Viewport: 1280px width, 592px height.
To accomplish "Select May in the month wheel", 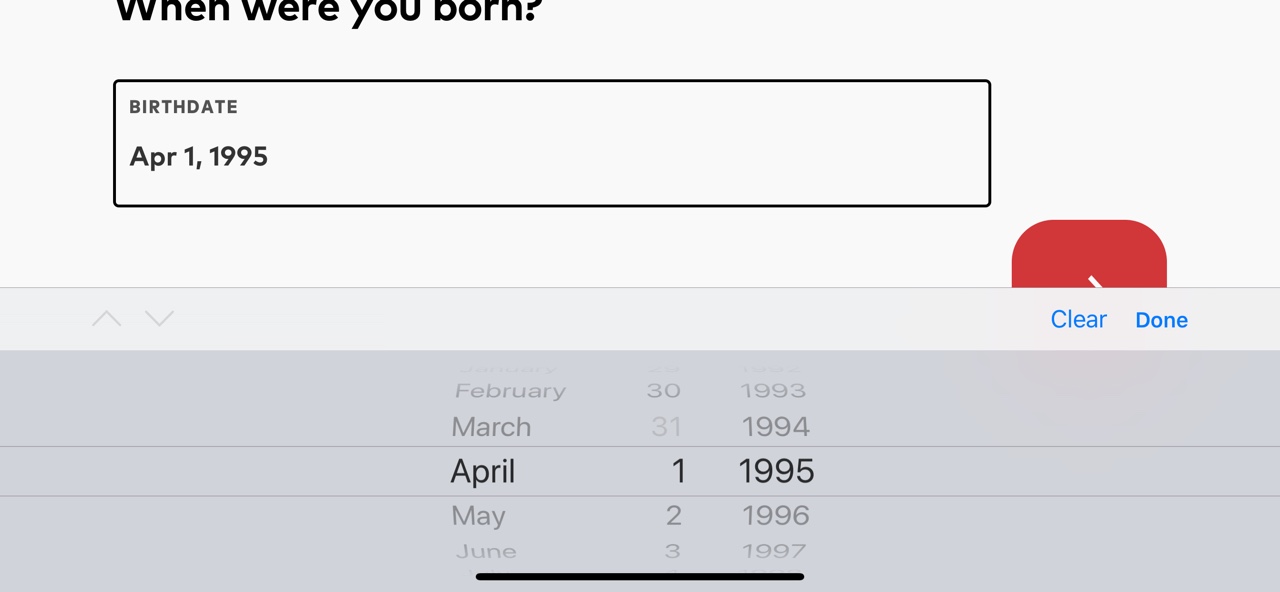I will tap(478, 516).
